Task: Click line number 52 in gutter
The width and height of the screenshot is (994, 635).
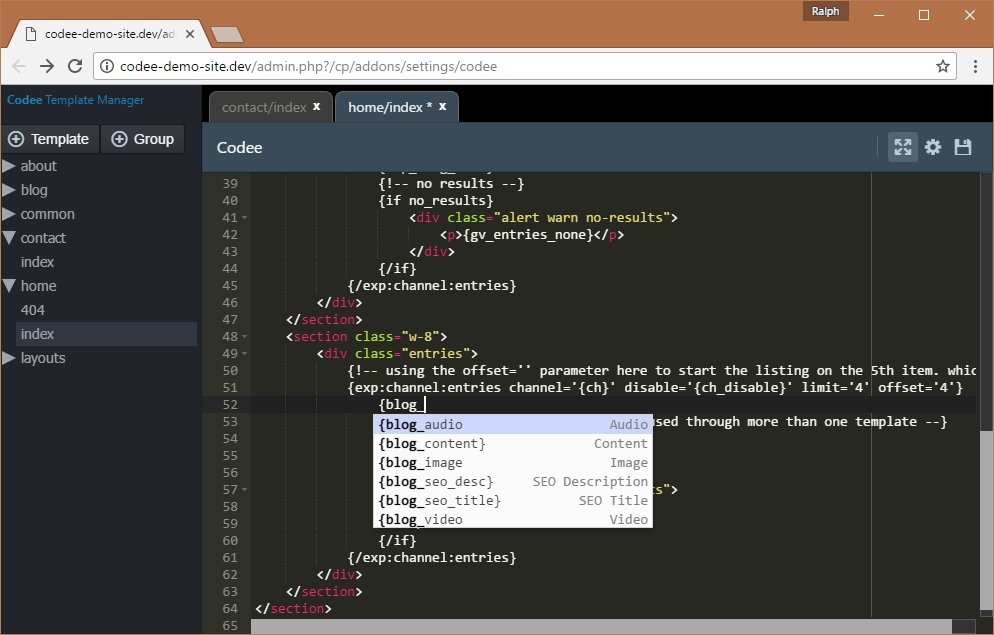Action: [230, 405]
